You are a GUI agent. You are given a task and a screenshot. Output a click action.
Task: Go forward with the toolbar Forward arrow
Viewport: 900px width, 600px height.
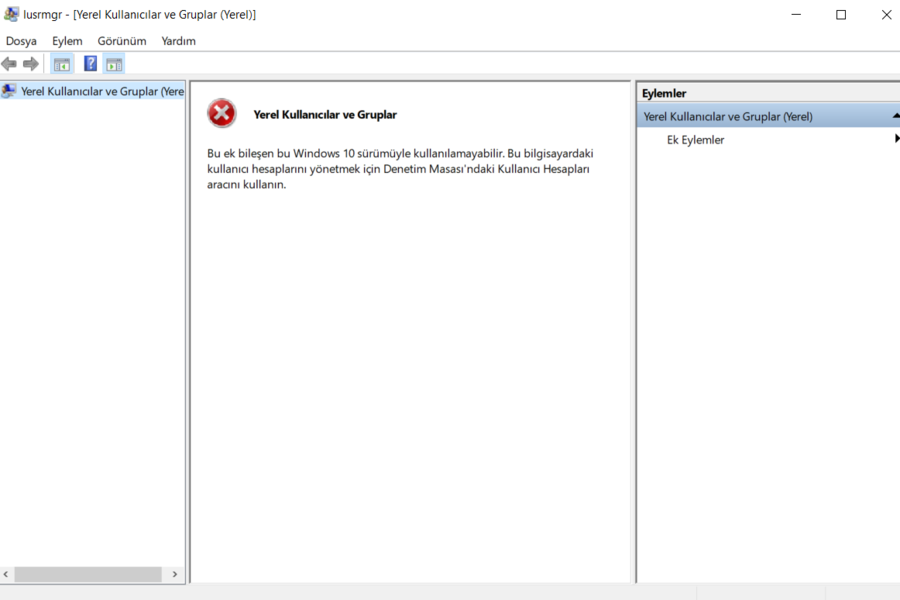click(x=30, y=64)
